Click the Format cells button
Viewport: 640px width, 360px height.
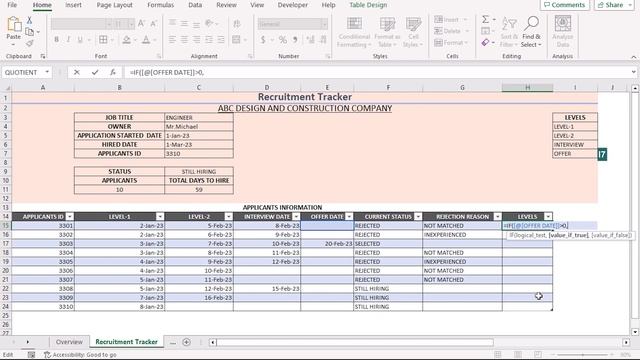[451, 42]
